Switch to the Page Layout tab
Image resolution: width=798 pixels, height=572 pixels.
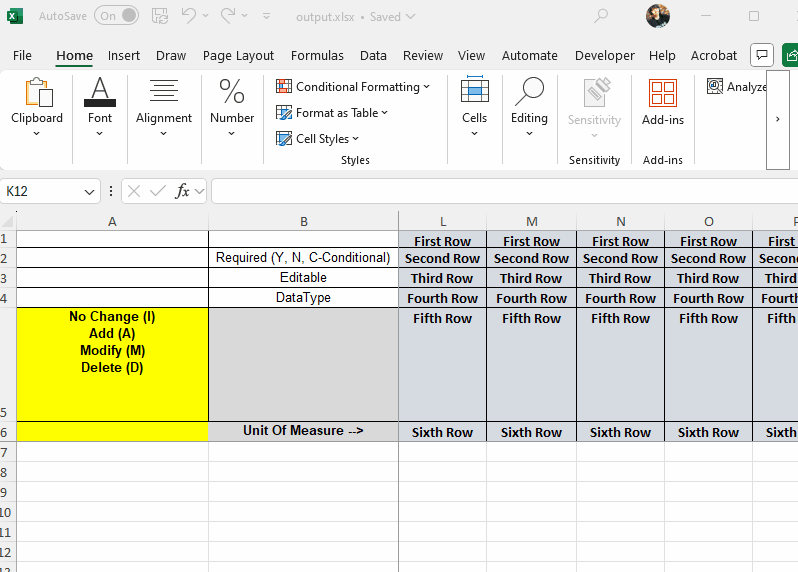(x=238, y=55)
